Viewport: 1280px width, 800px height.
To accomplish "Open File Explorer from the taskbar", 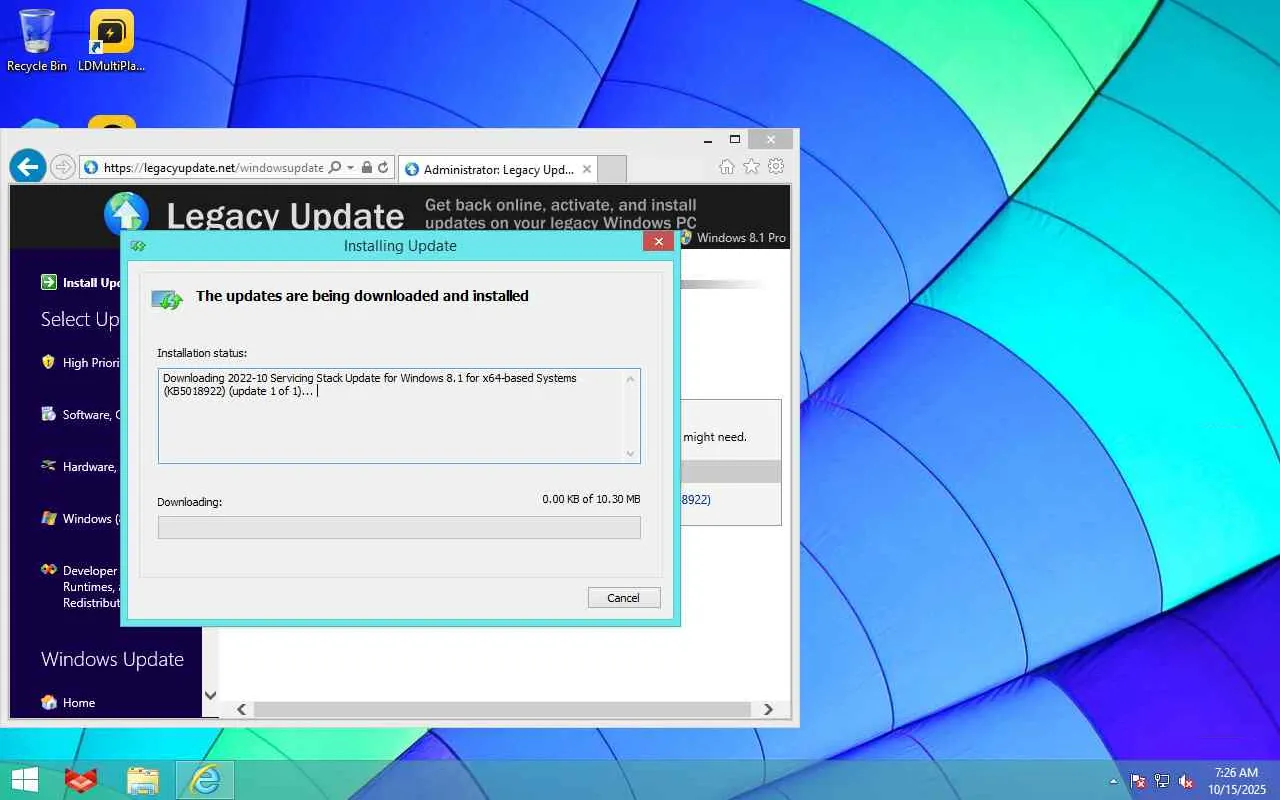I will pos(143,780).
